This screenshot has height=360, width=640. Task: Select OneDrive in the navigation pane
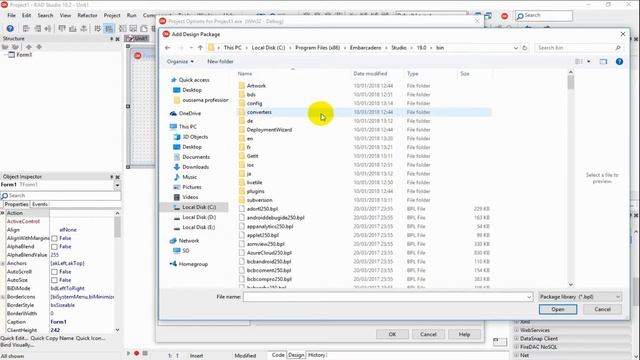click(190, 113)
